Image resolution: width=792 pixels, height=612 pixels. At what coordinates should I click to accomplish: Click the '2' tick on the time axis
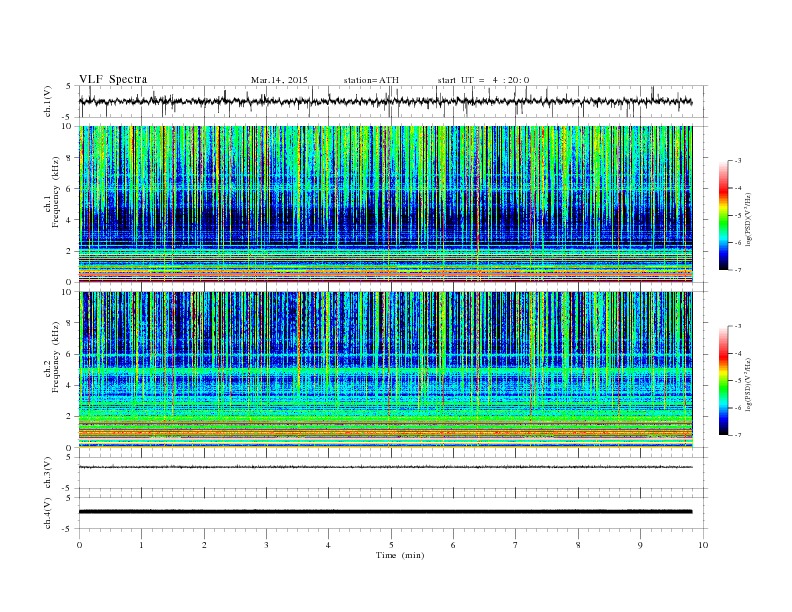pos(204,545)
